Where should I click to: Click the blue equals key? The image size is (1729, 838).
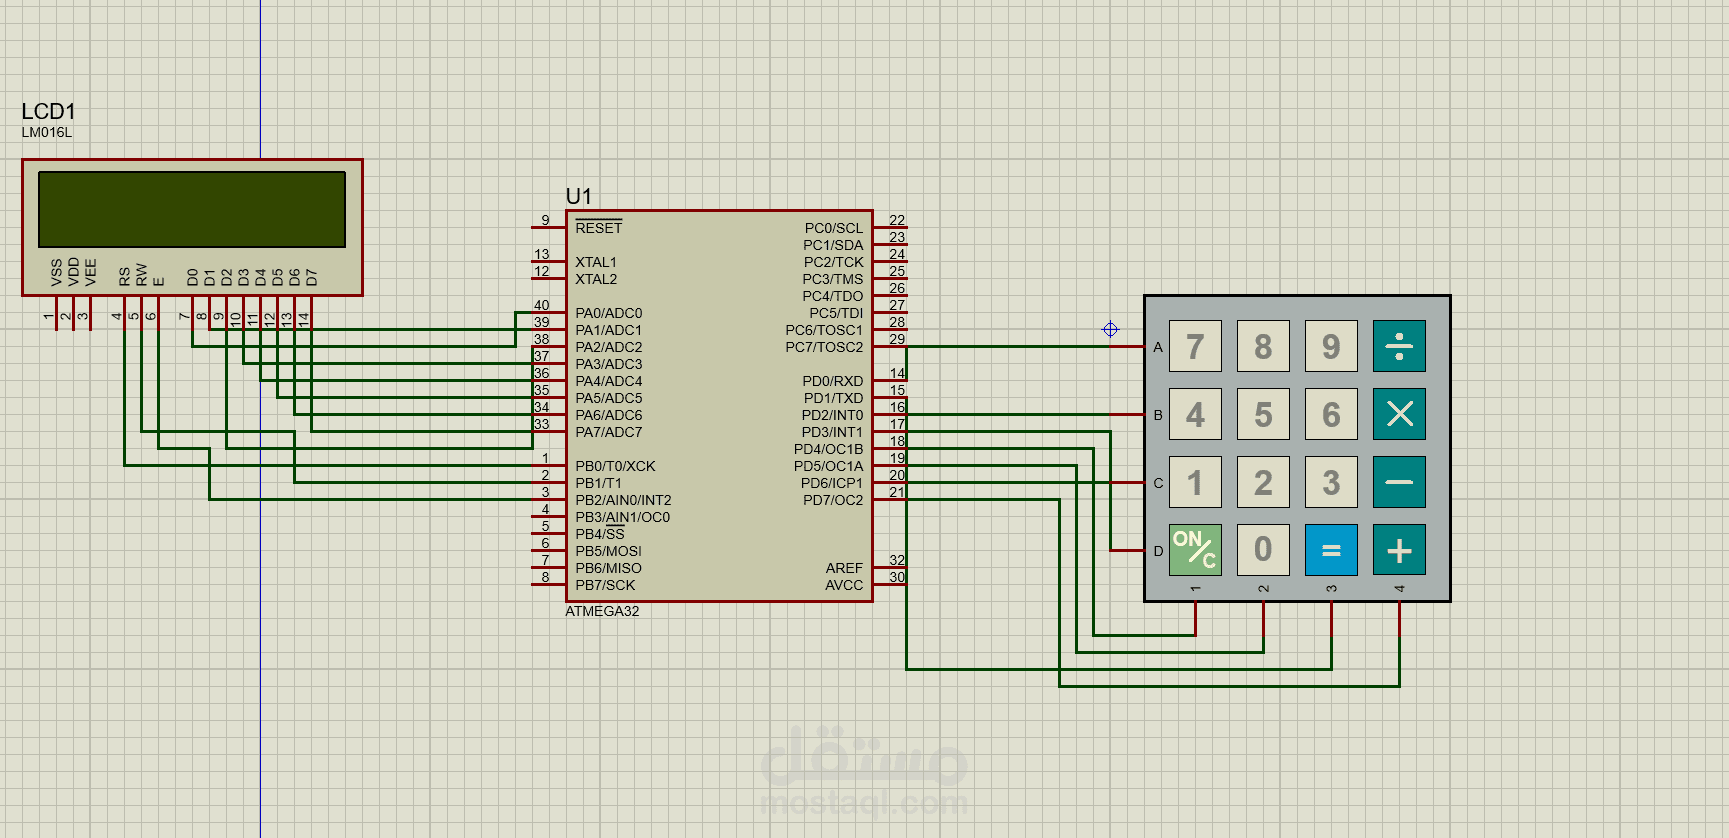[1331, 550]
